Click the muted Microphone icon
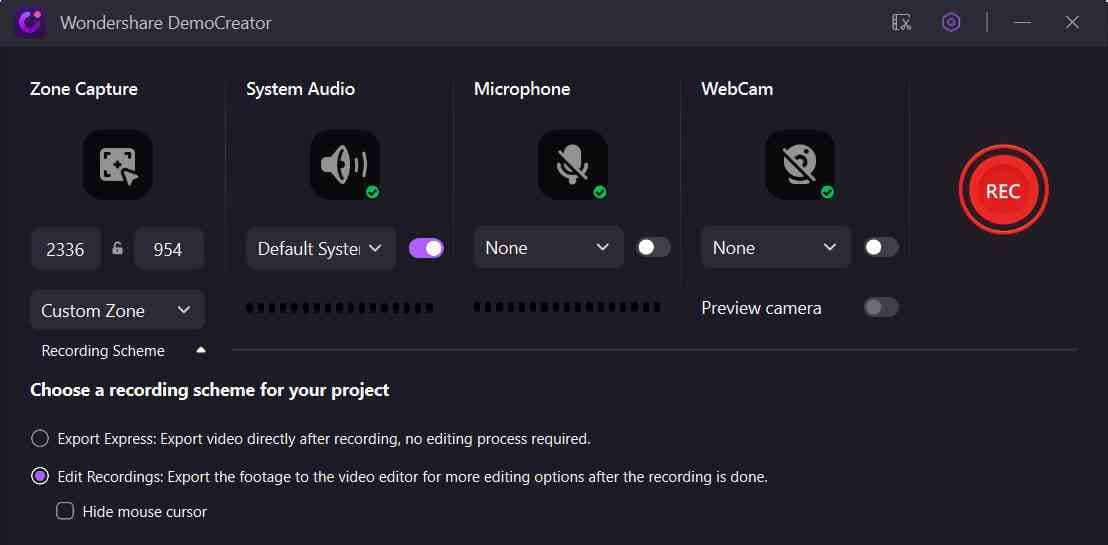 point(572,164)
